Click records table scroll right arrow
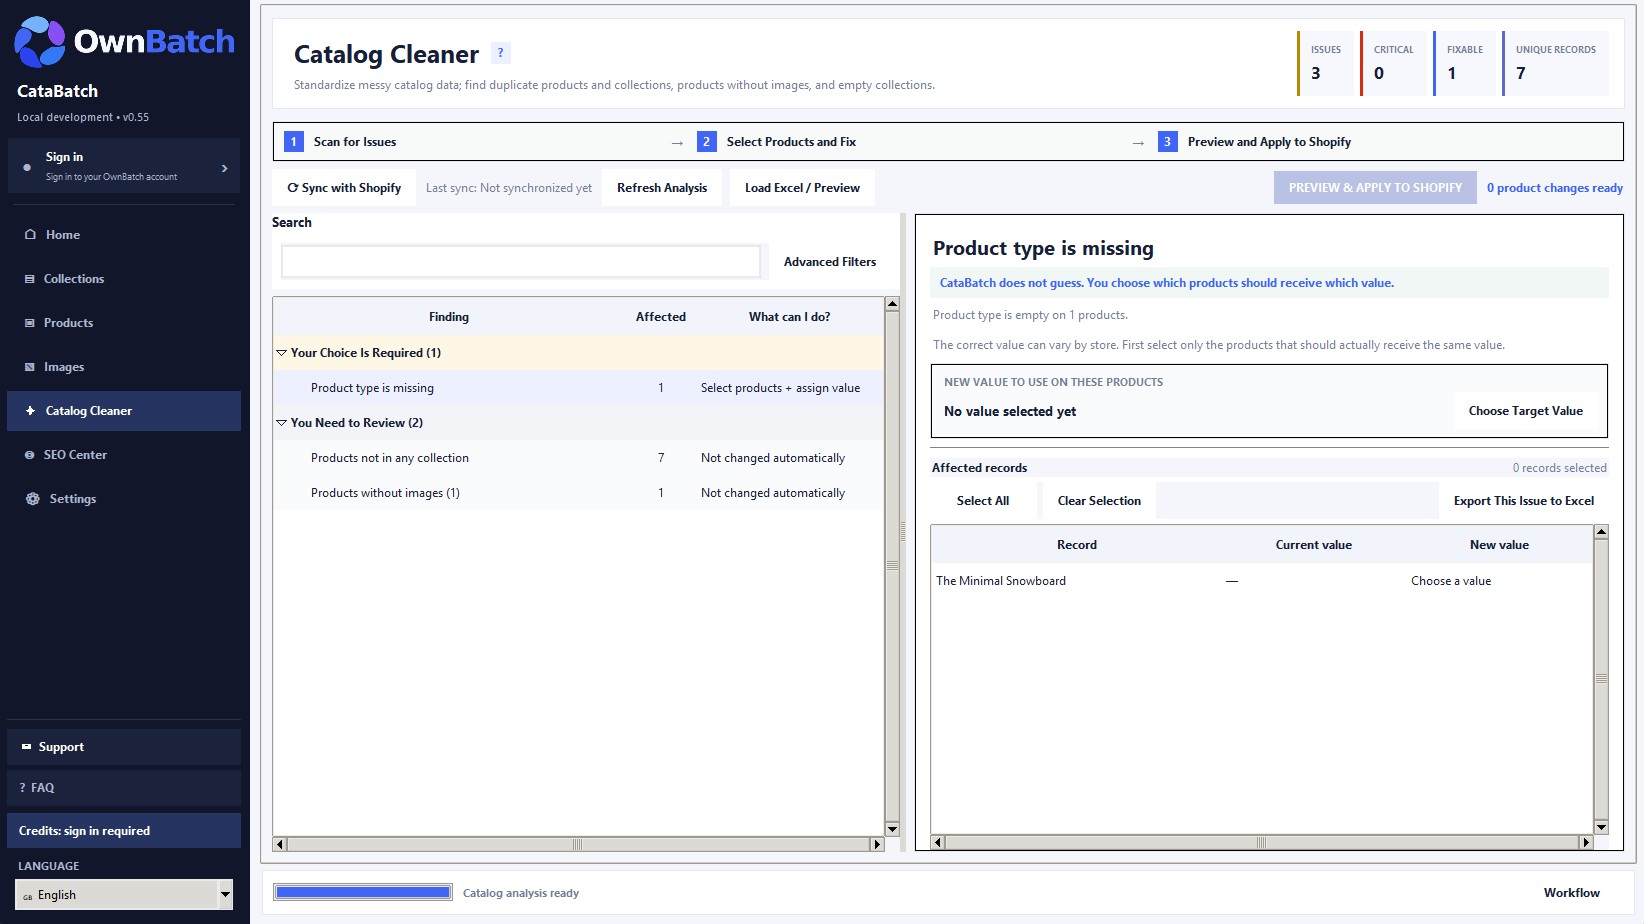The width and height of the screenshot is (1644, 924). (x=1585, y=842)
